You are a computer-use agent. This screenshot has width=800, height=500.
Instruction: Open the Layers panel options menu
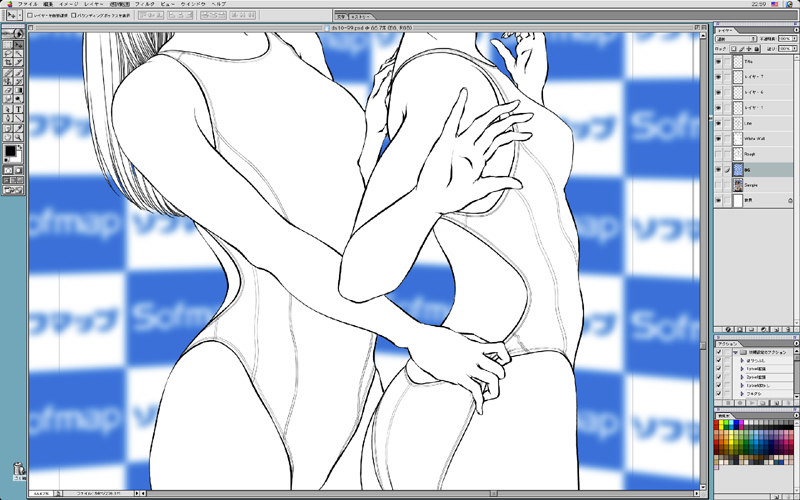pos(796,30)
